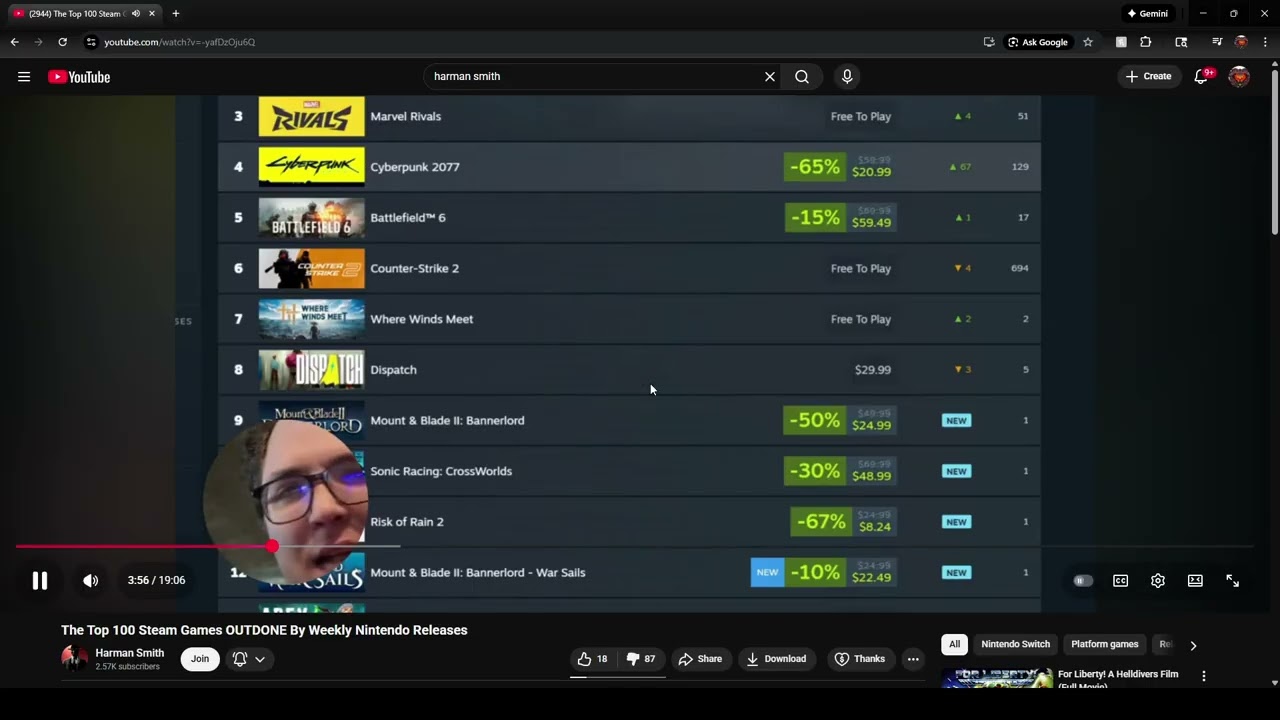Toggle the autoplay switch in the player

click(x=1083, y=580)
